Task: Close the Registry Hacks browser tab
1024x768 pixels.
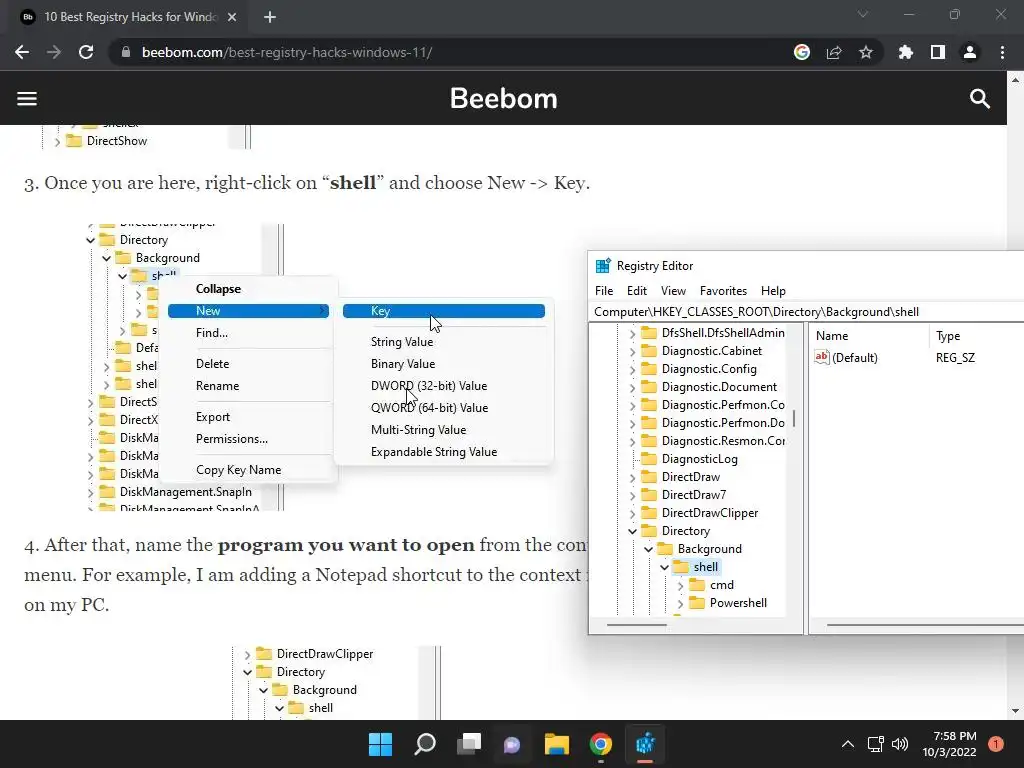Action: pos(232,17)
